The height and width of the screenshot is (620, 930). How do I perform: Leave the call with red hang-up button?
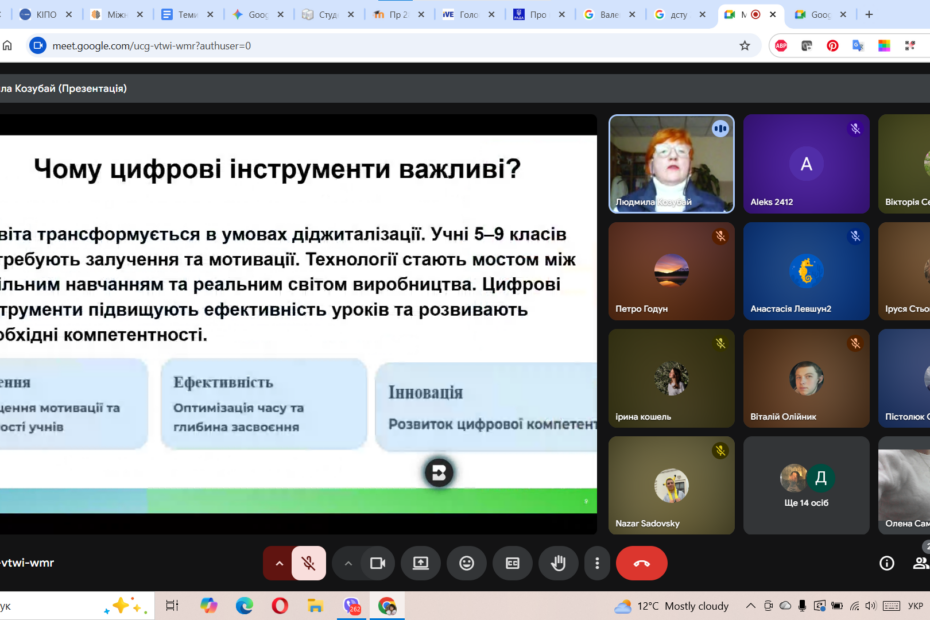(x=641, y=563)
